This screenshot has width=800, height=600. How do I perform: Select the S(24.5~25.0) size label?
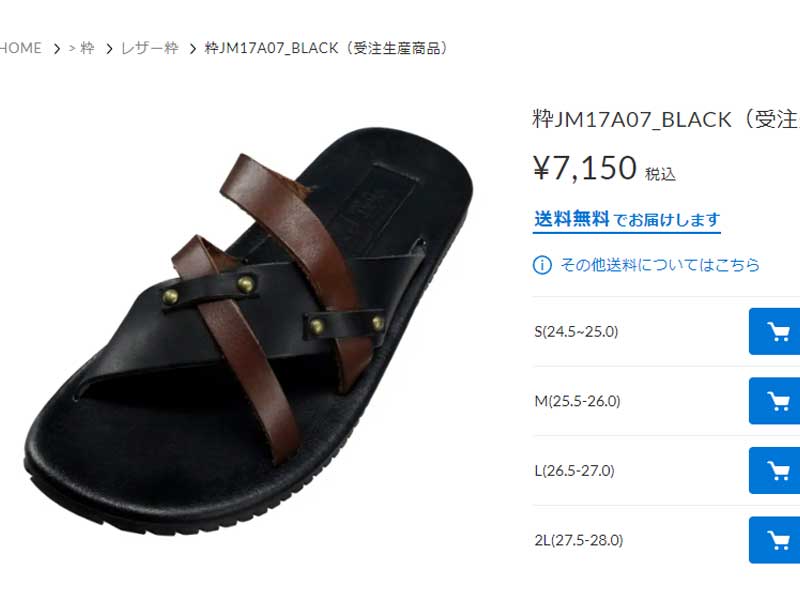(x=576, y=332)
